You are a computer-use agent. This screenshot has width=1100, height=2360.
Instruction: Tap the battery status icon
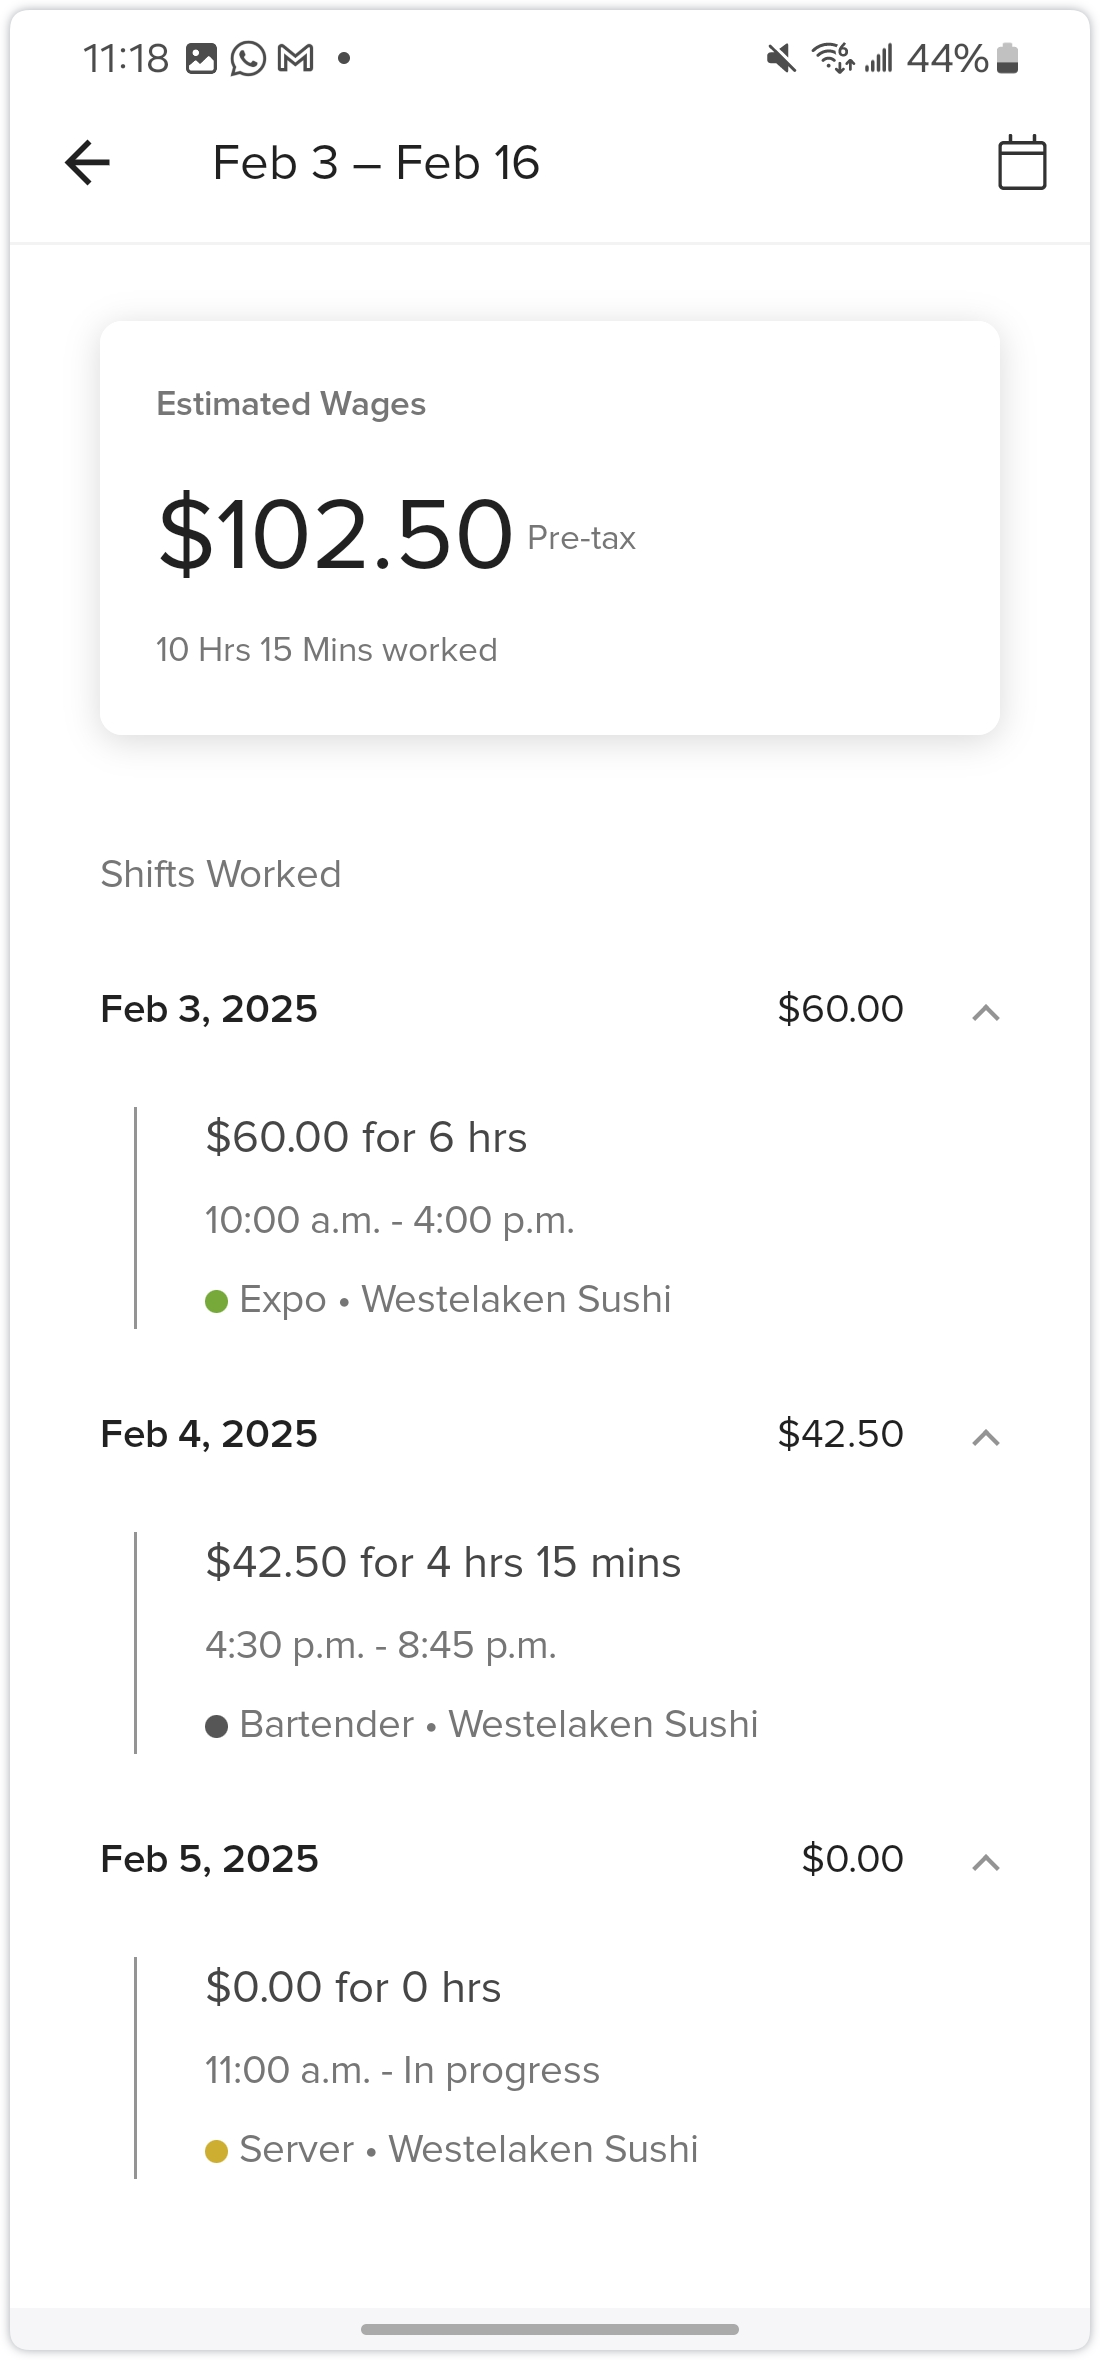click(x=1008, y=59)
